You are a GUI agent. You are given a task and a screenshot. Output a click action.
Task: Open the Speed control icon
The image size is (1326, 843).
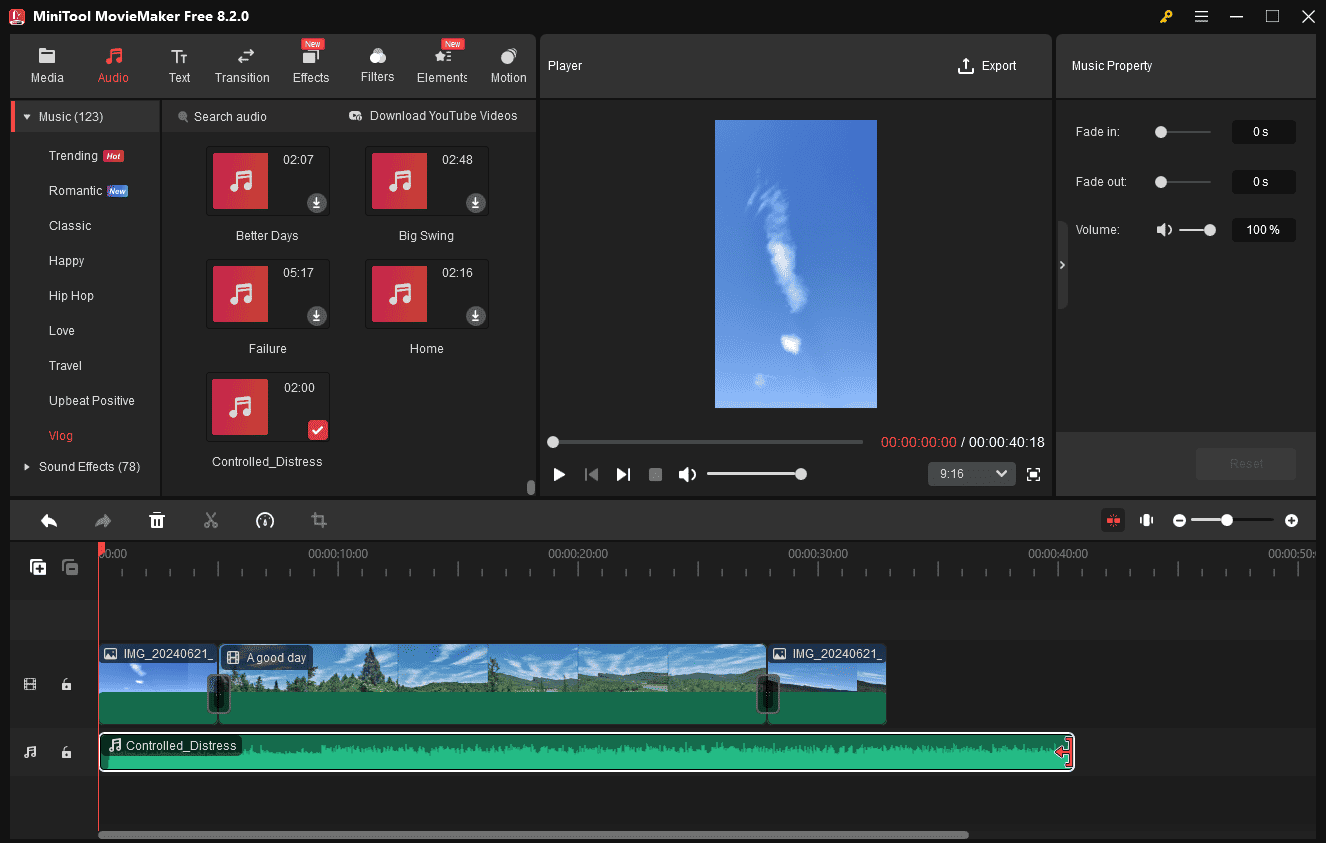265,520
